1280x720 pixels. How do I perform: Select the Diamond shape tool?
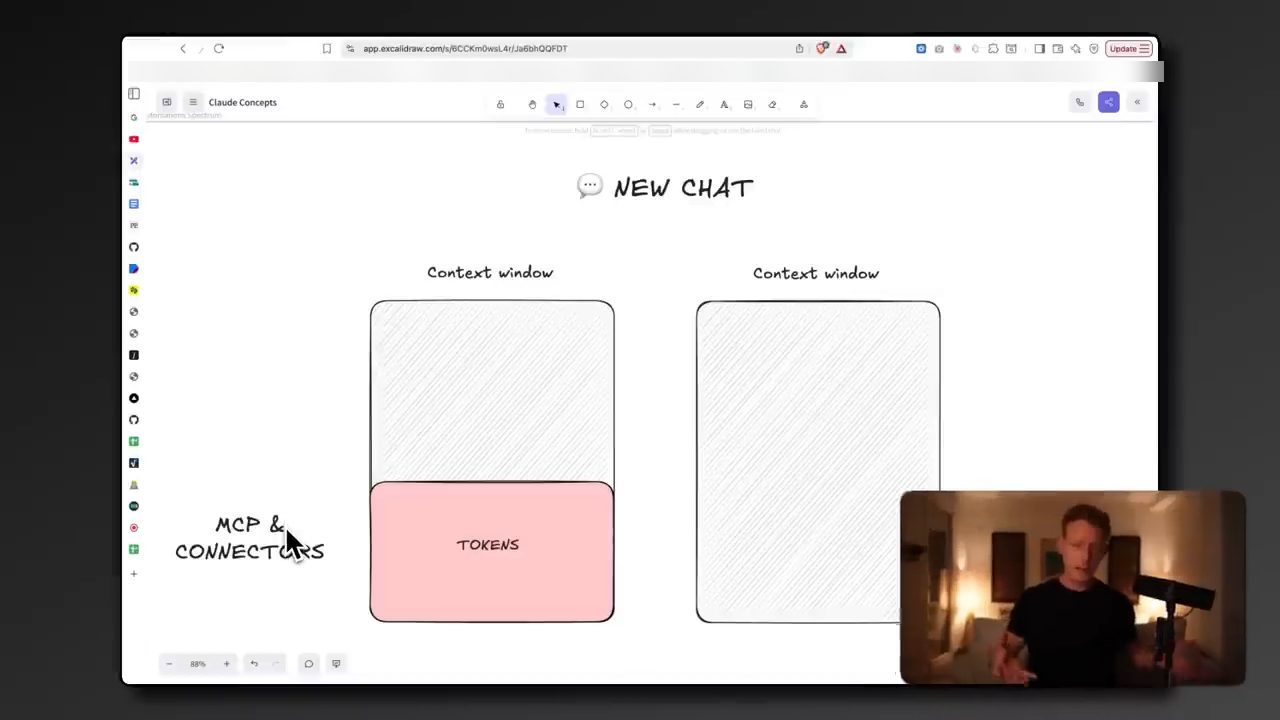[x=604, y=104]
